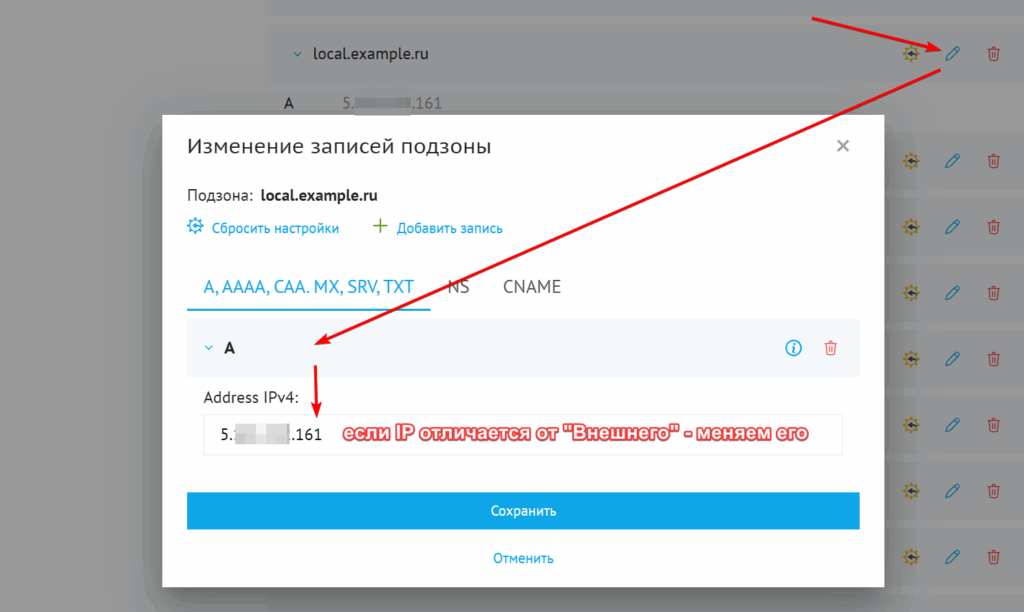Click the Добавить запись link
This screenshot has height=612, width=1024.
click(449, 228)
